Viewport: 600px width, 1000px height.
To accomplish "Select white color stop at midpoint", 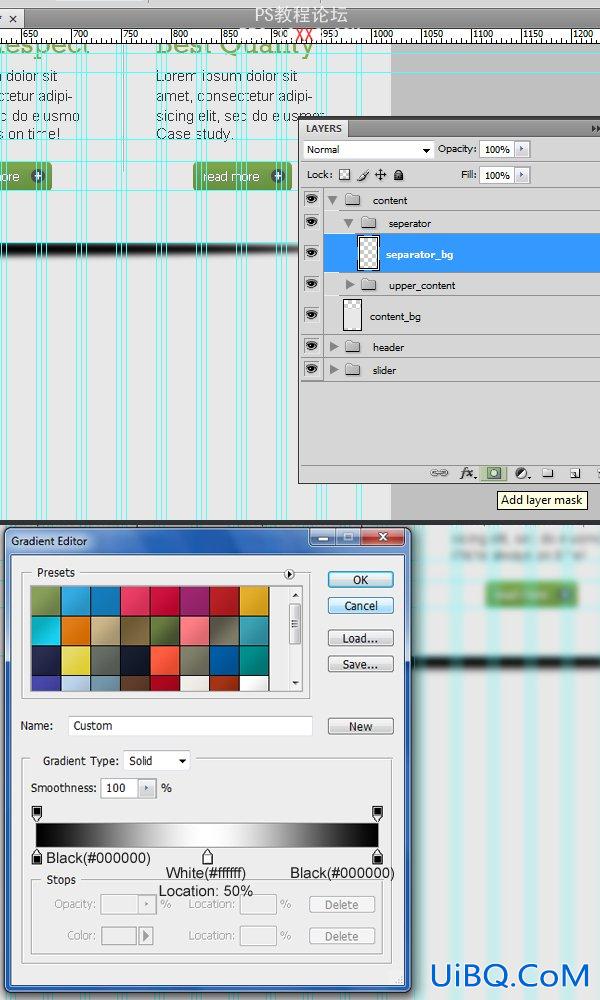I will coord(207,857).
